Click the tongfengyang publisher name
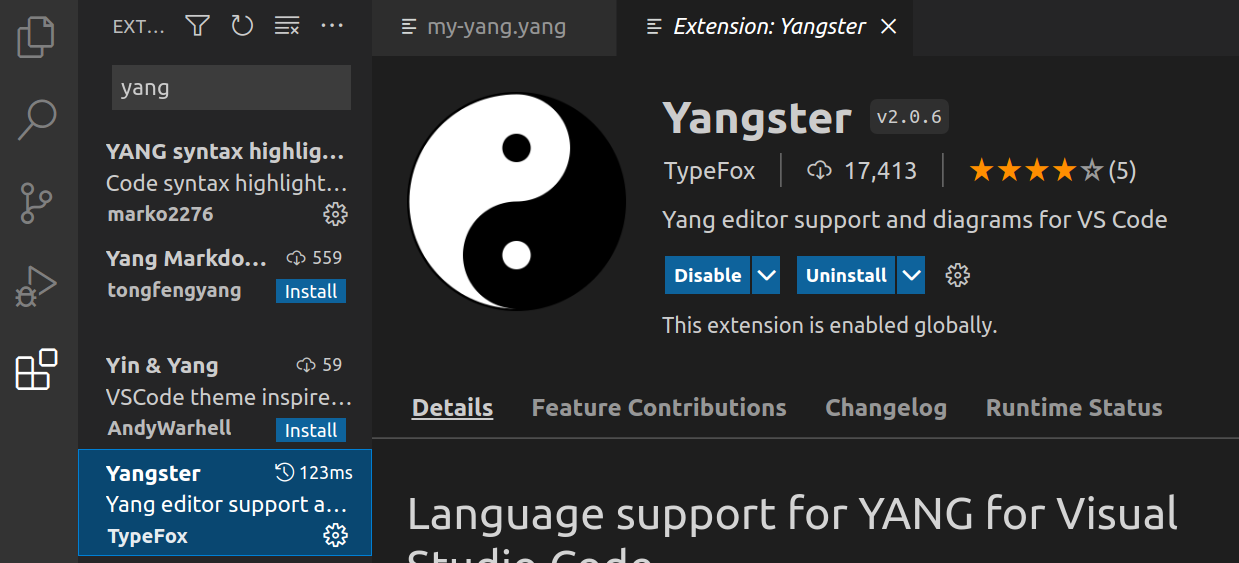Screen dimensions: 1239x563 pyautogui.click(x=174, y=290)
